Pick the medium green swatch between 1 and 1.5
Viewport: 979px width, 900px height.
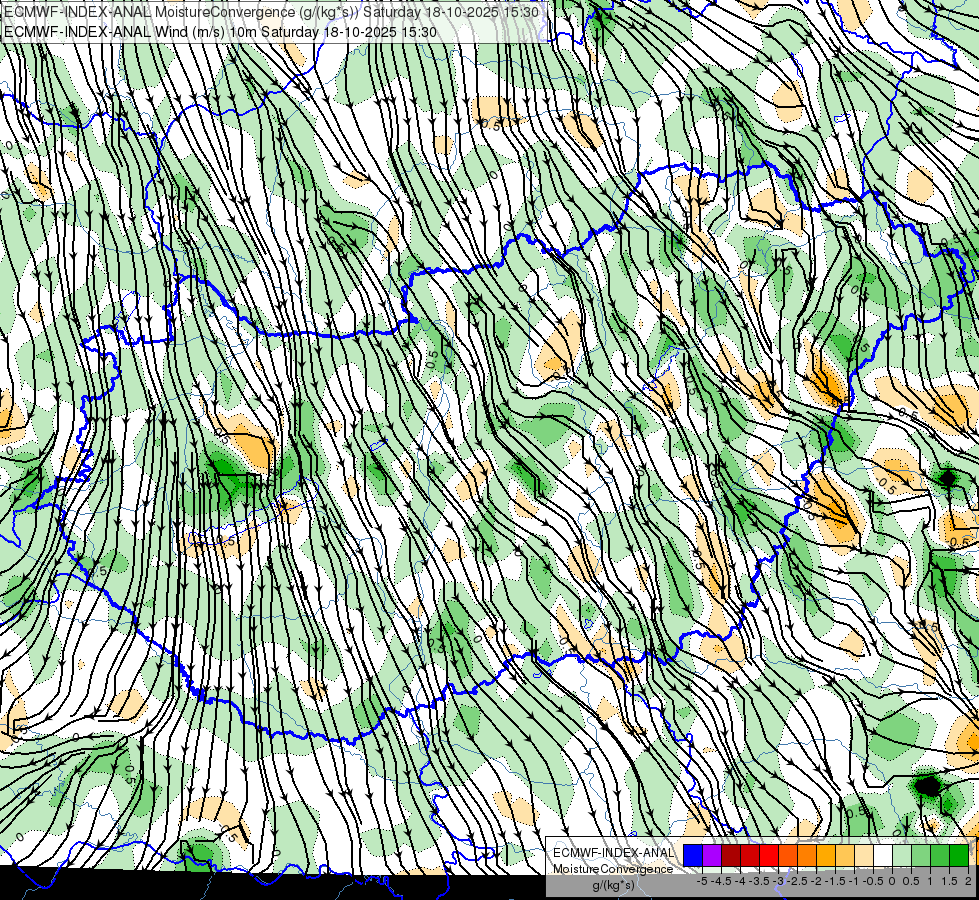pyautogui.click(x=940, y=855)
